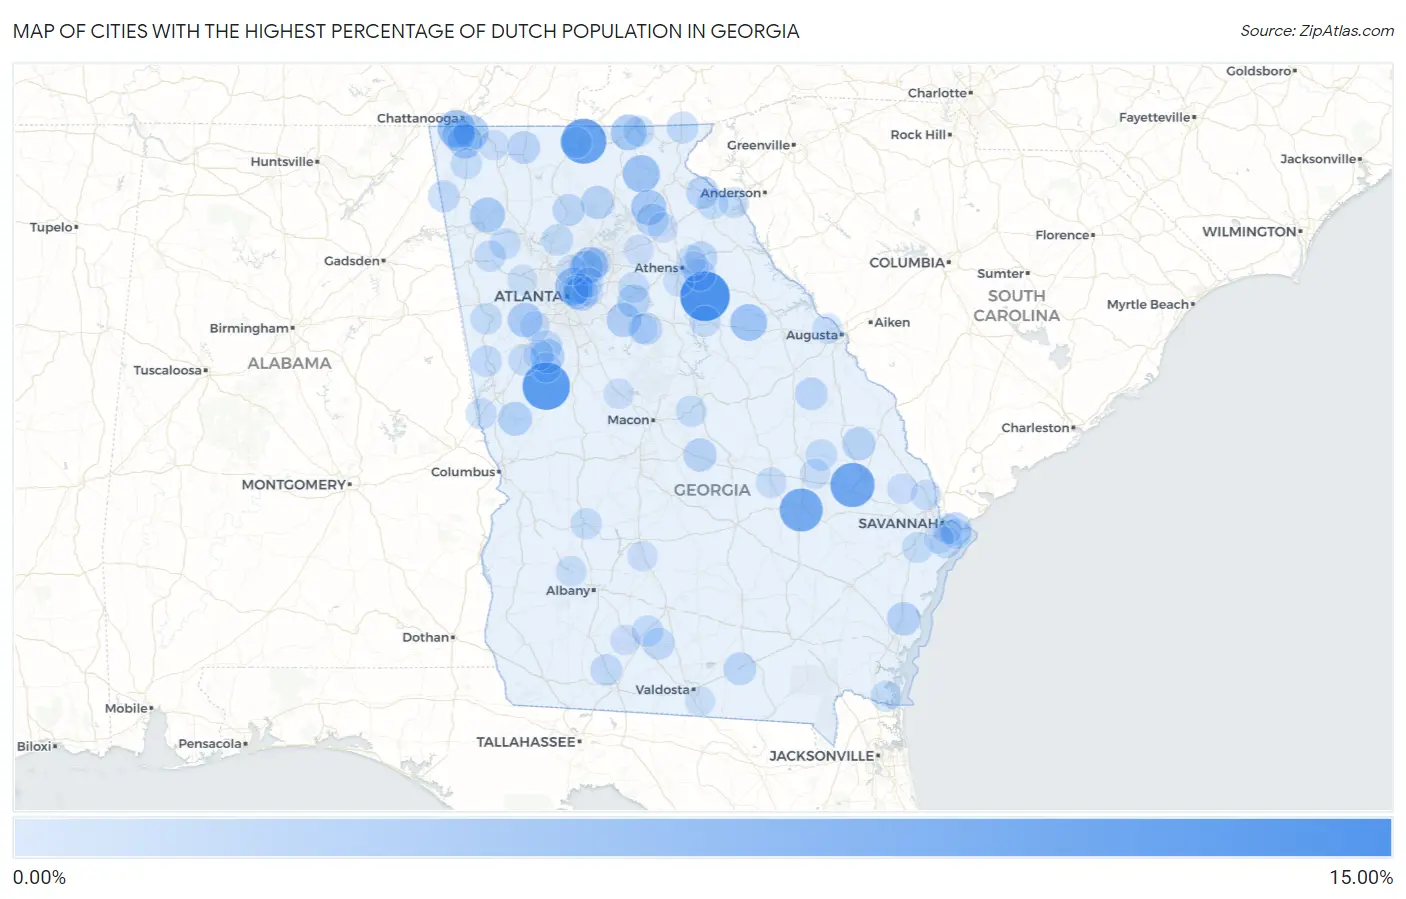Click the Florence city label

[x=1063, y=236]
